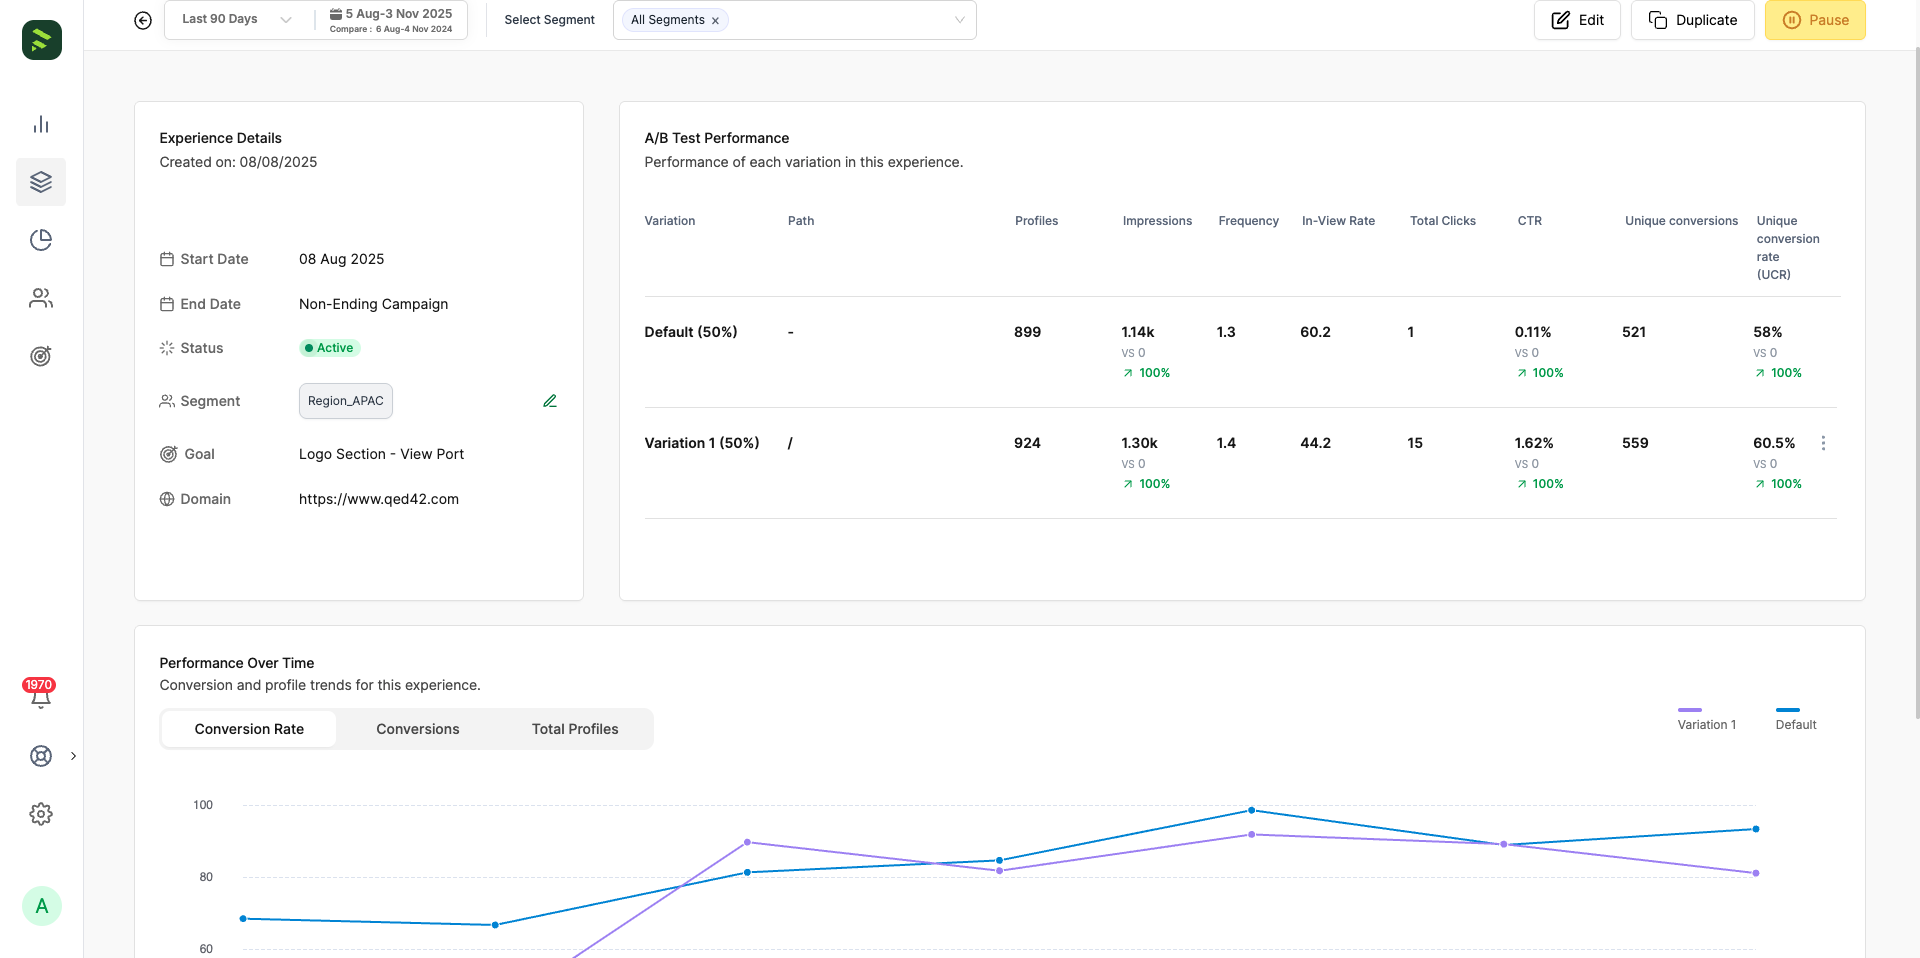Expand the Select Segment dropdown
1920x958 pixels.
pyautogui.click(x=959, y=20)
